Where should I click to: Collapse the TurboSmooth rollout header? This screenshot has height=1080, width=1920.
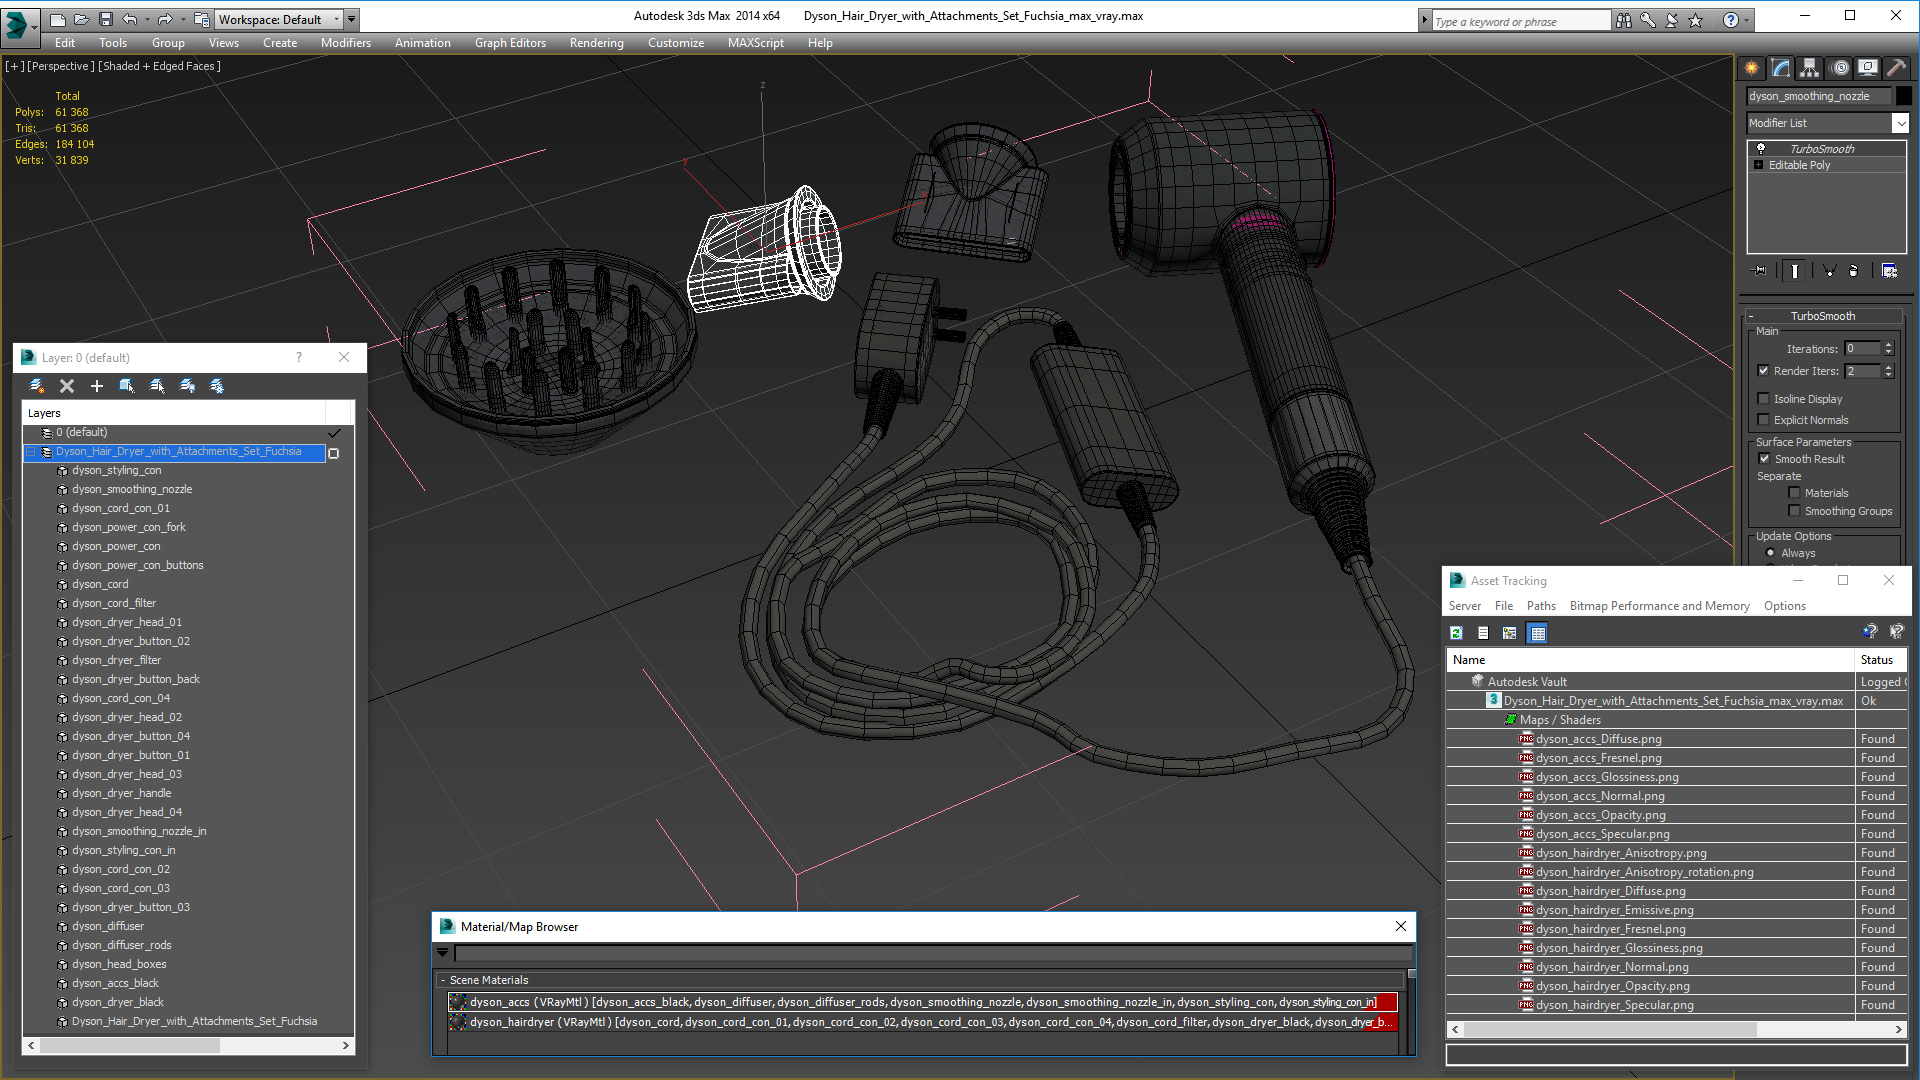(x=1823, y=316)
